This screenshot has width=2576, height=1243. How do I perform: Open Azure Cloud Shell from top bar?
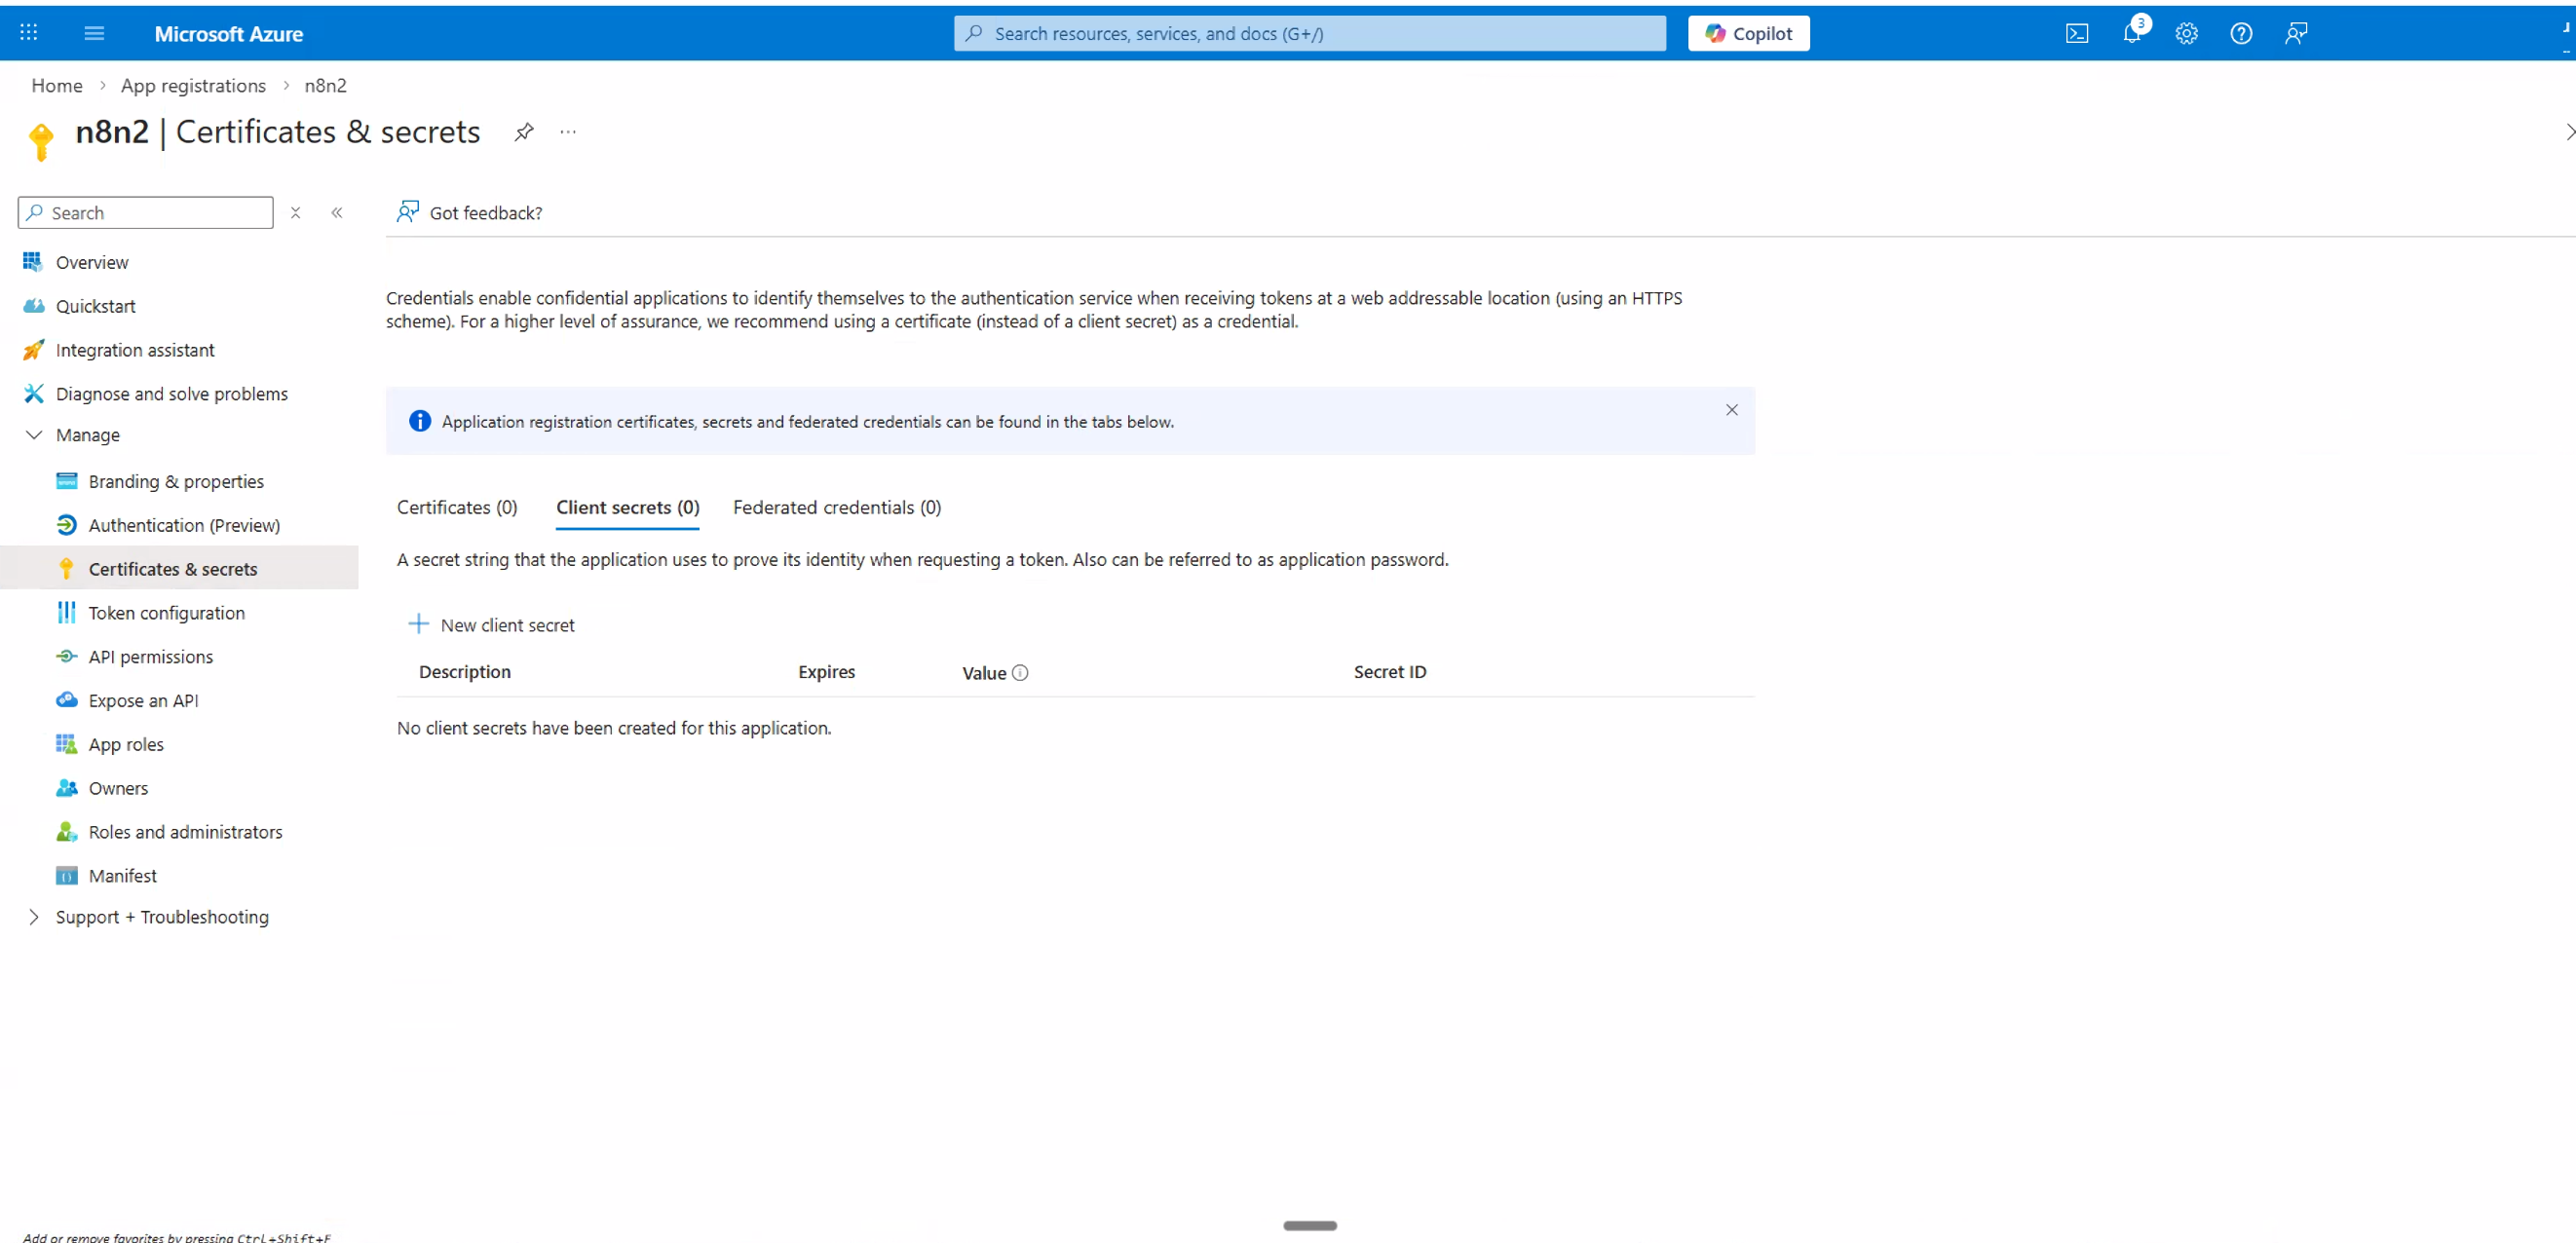(x=2076, y=33)
